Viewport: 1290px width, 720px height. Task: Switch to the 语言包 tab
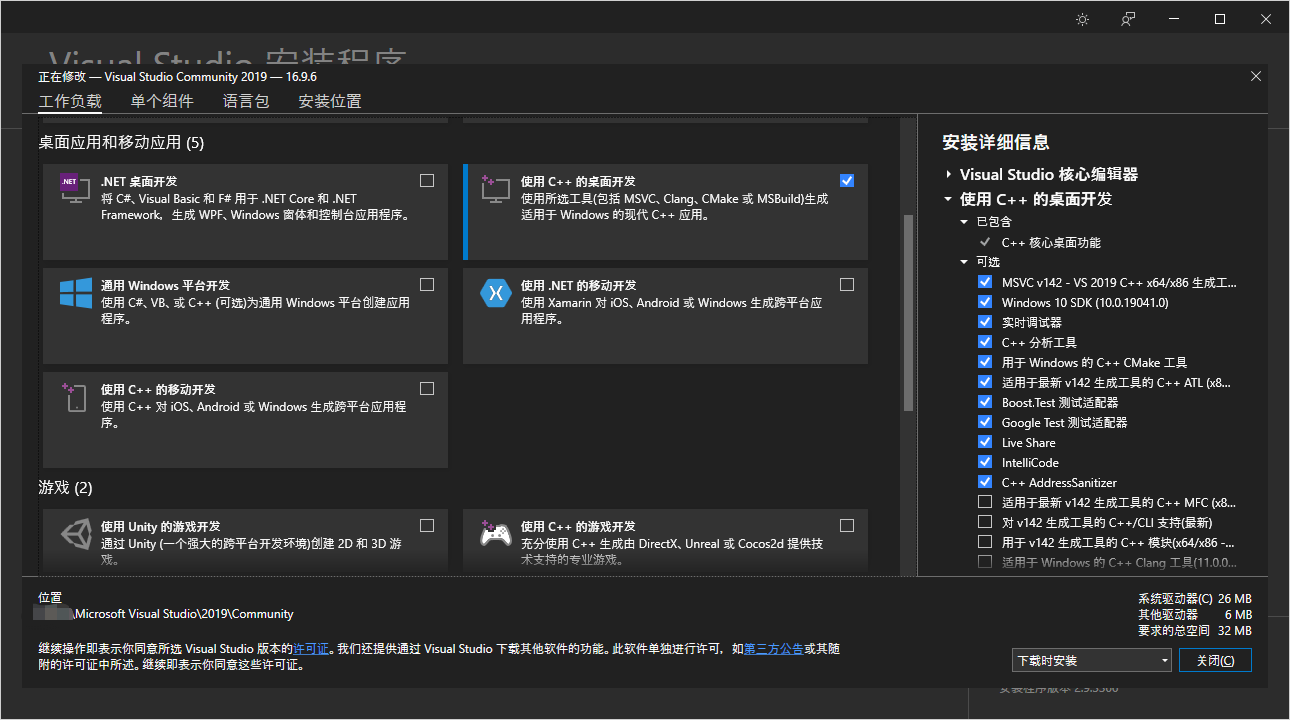click(x=246, y=101)
